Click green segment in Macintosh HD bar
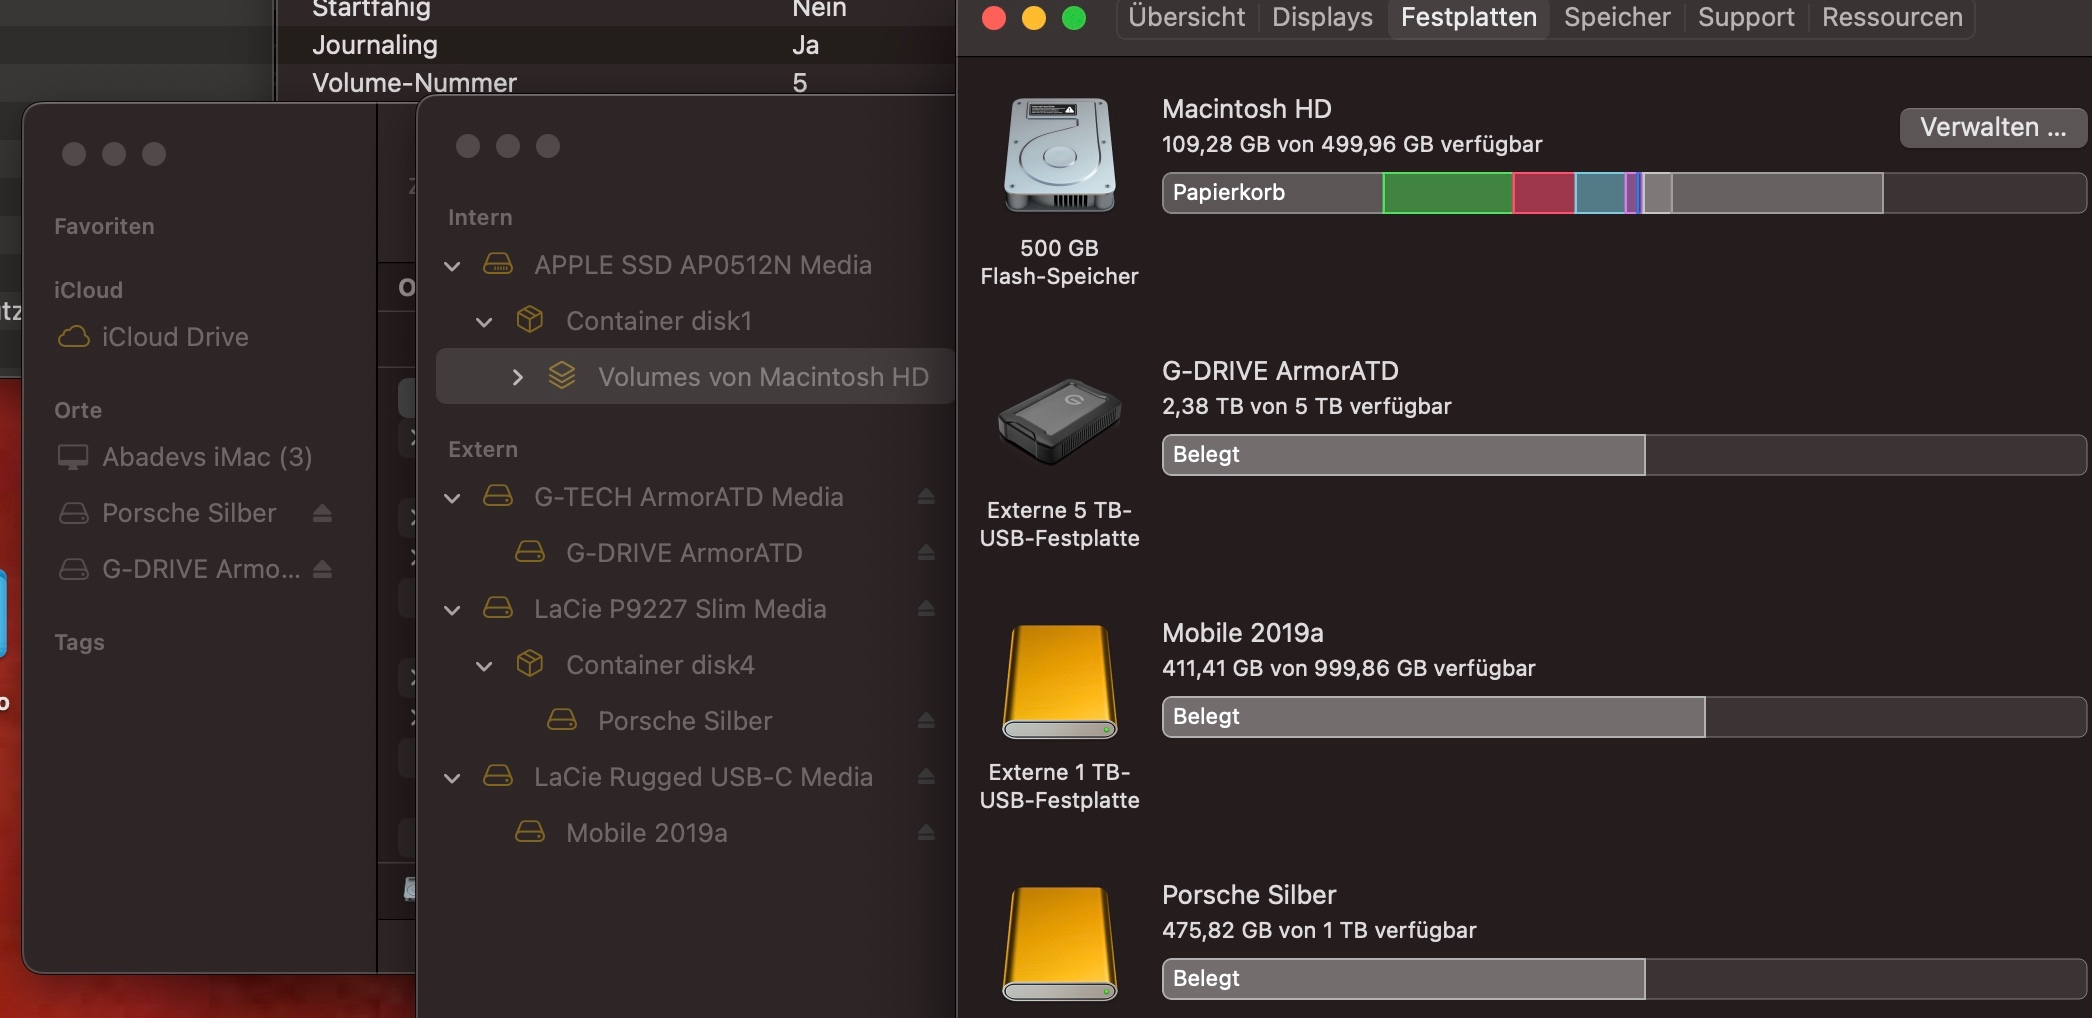2092x1018 pixels. 1447,193
